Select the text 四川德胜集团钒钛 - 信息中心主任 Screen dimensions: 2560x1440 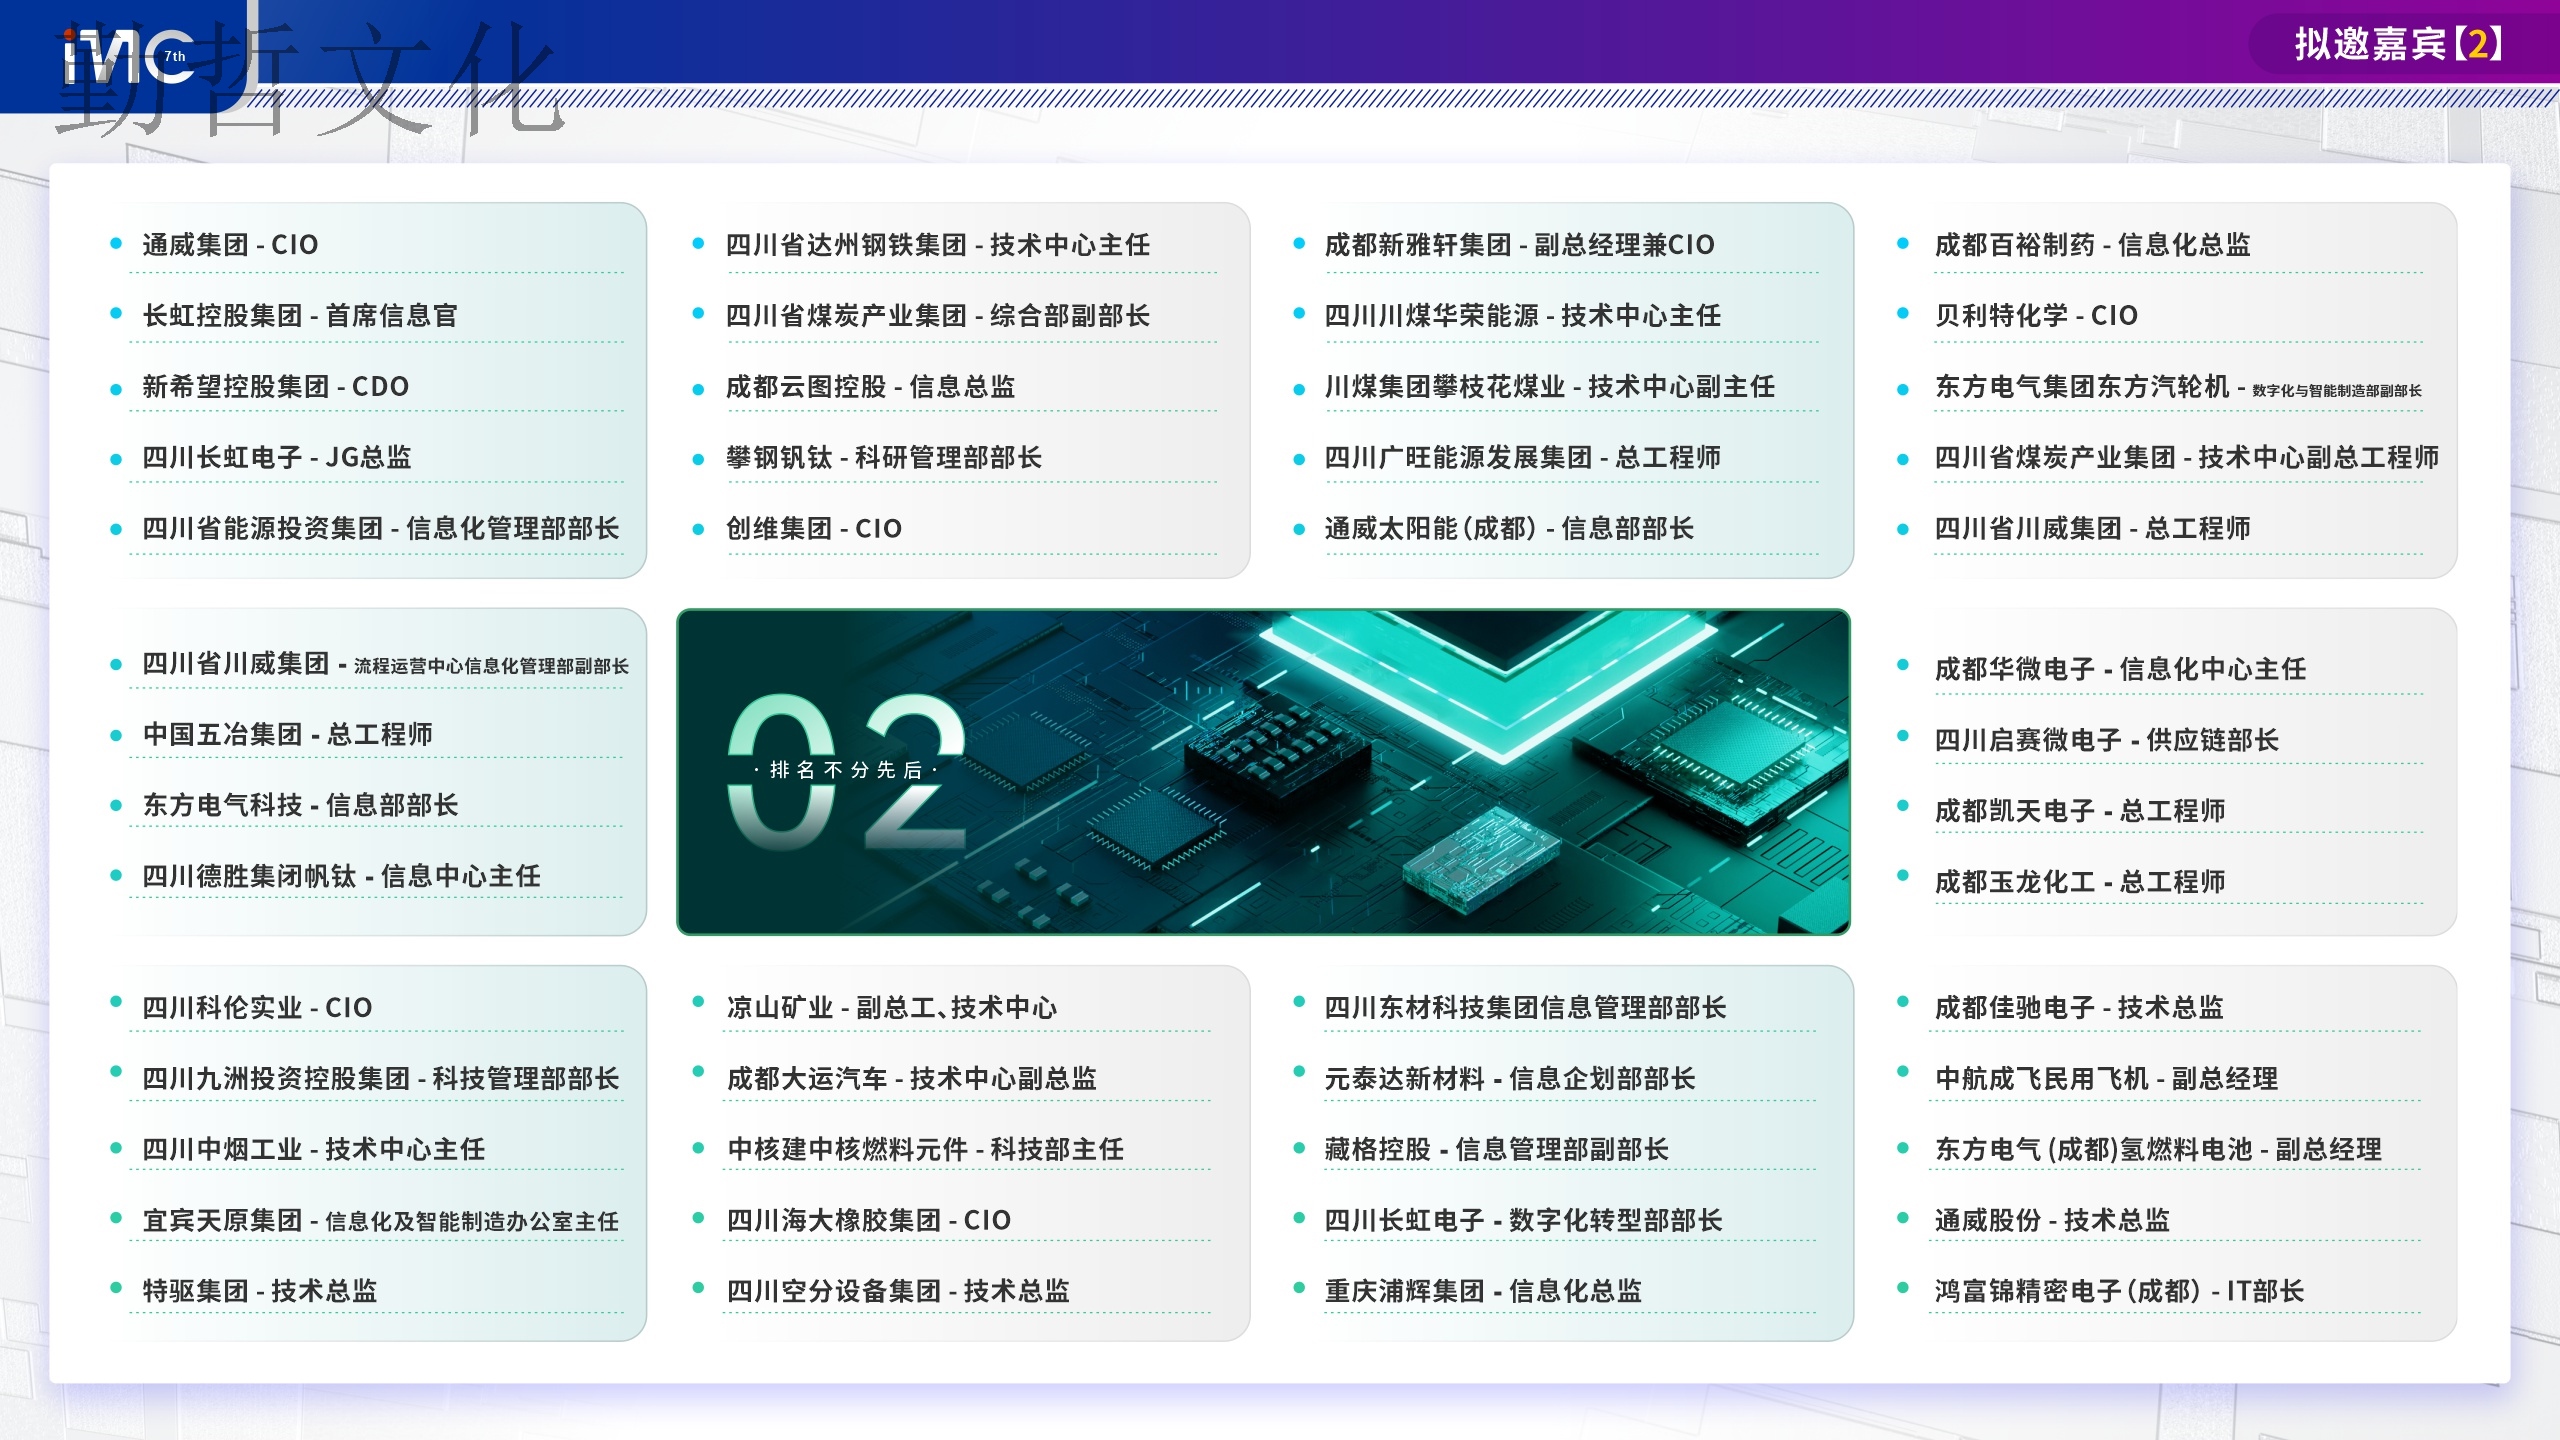click(341, 877)
